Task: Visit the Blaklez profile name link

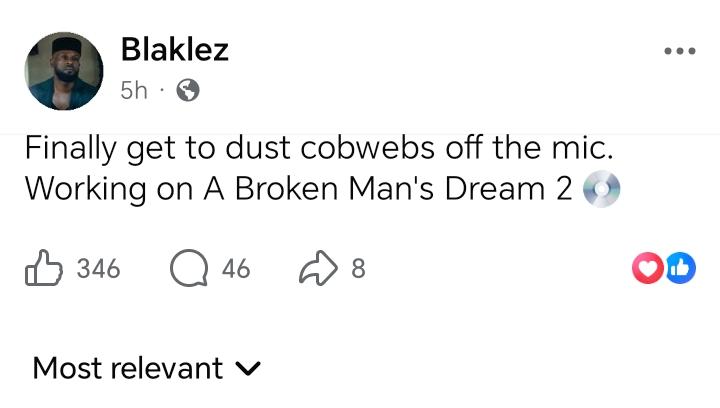Action: (174, 50)
